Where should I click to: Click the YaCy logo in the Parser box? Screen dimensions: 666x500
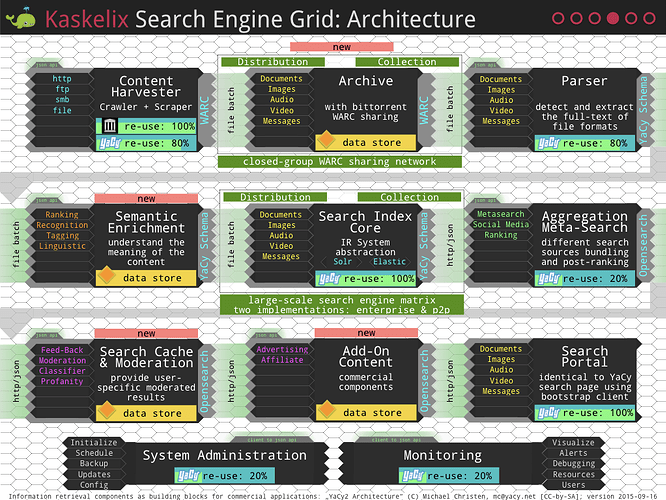click(x=548, y=143)
